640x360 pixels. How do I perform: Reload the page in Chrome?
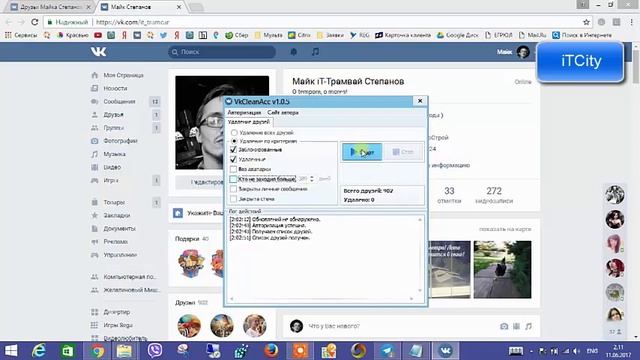pyautogui.click(x=35, y=22)
